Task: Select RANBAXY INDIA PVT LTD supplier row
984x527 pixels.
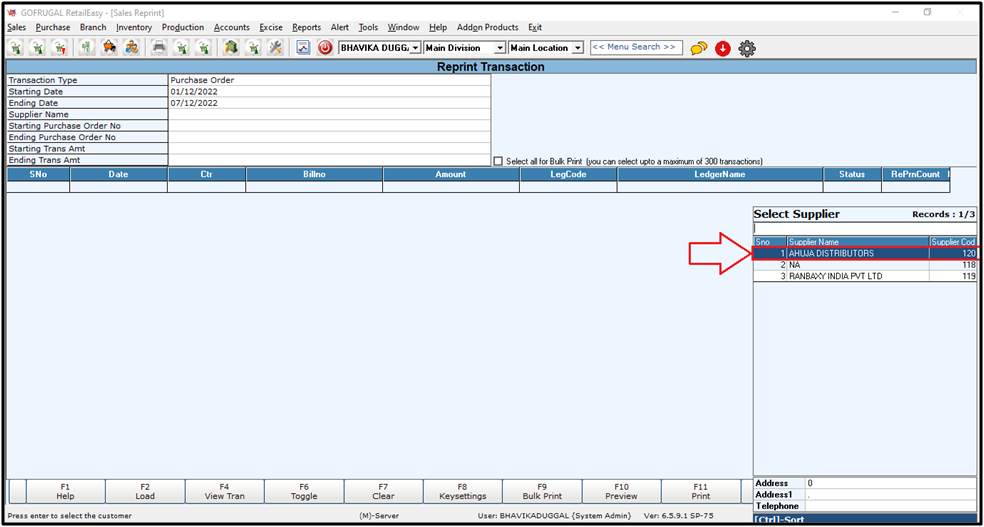Action: click(x=865, y=276)
